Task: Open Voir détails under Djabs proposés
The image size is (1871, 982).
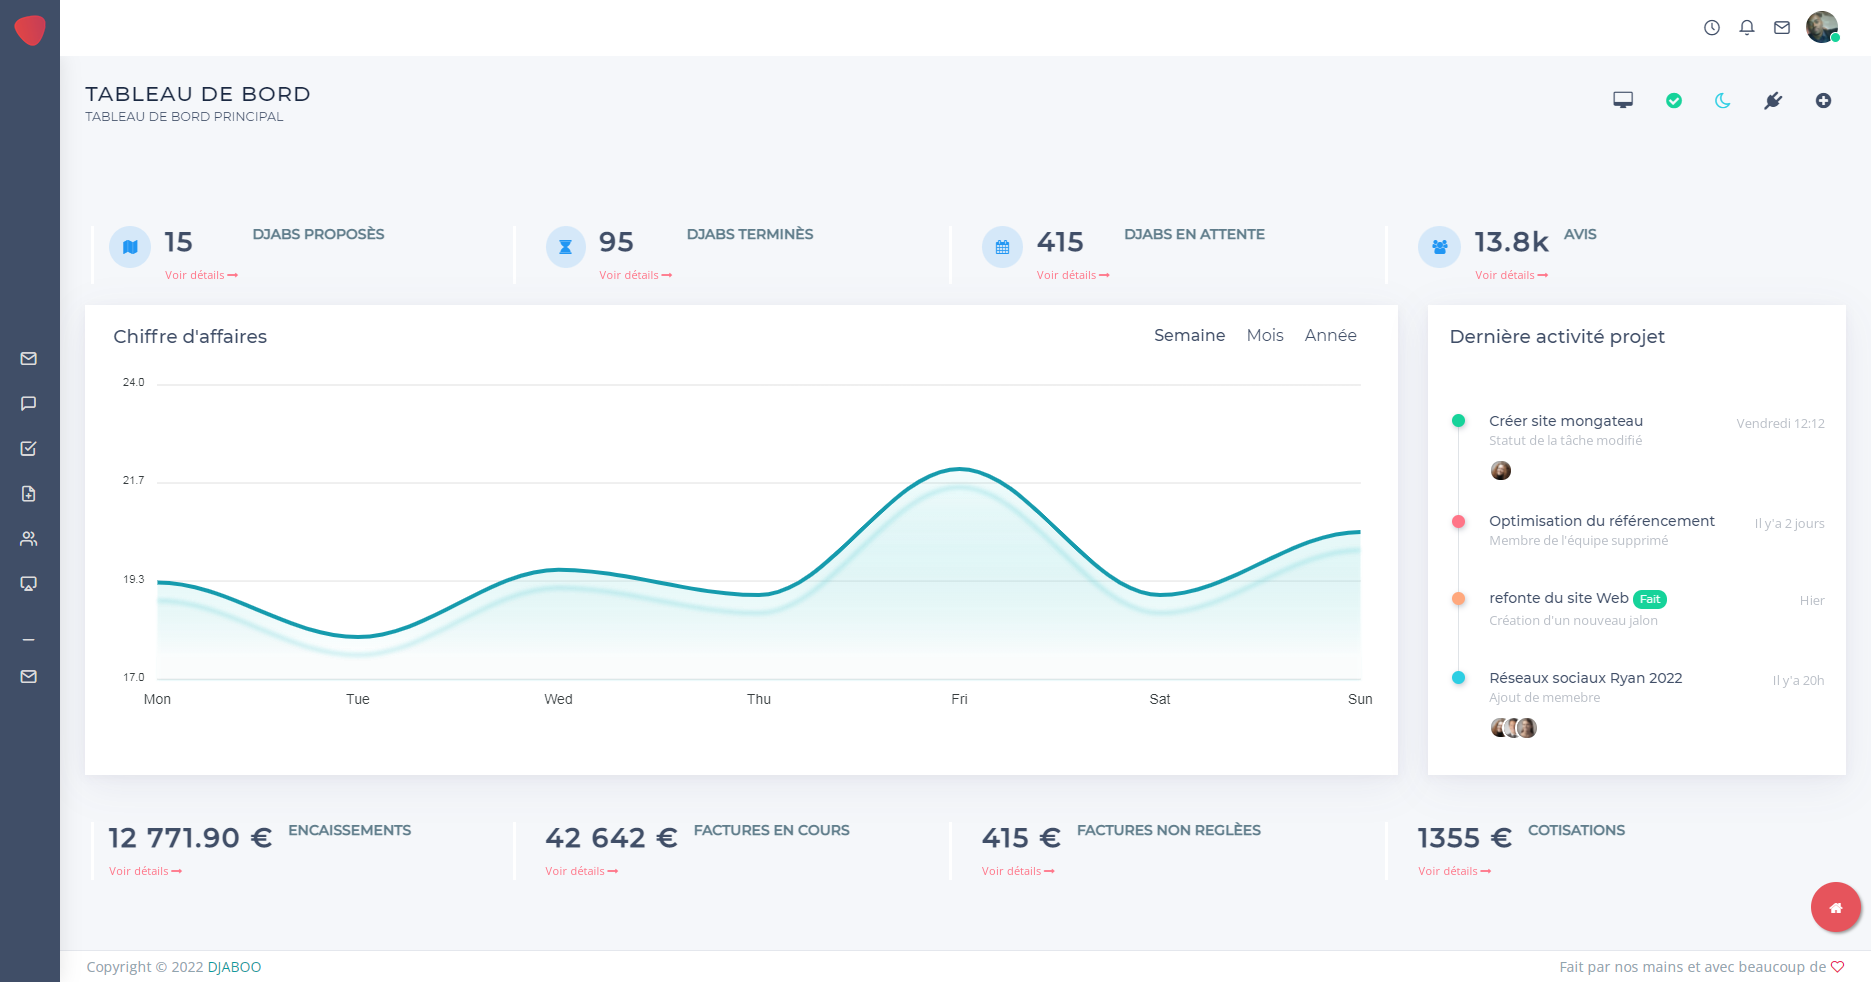Action: (x=201, y=275)
